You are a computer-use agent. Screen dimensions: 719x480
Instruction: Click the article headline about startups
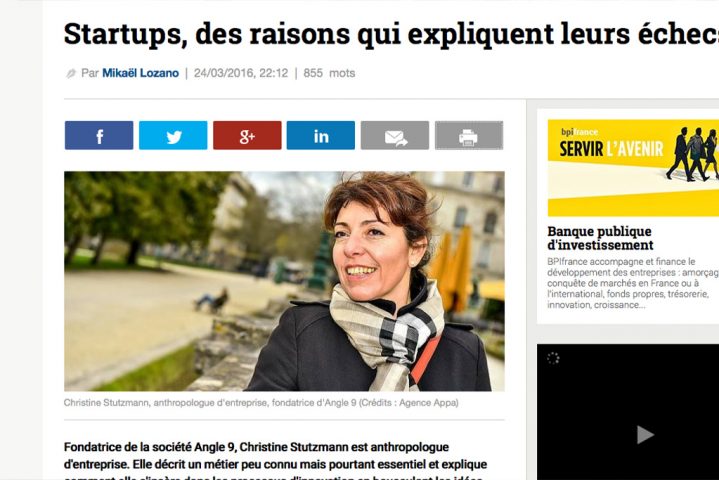(391, 34)
